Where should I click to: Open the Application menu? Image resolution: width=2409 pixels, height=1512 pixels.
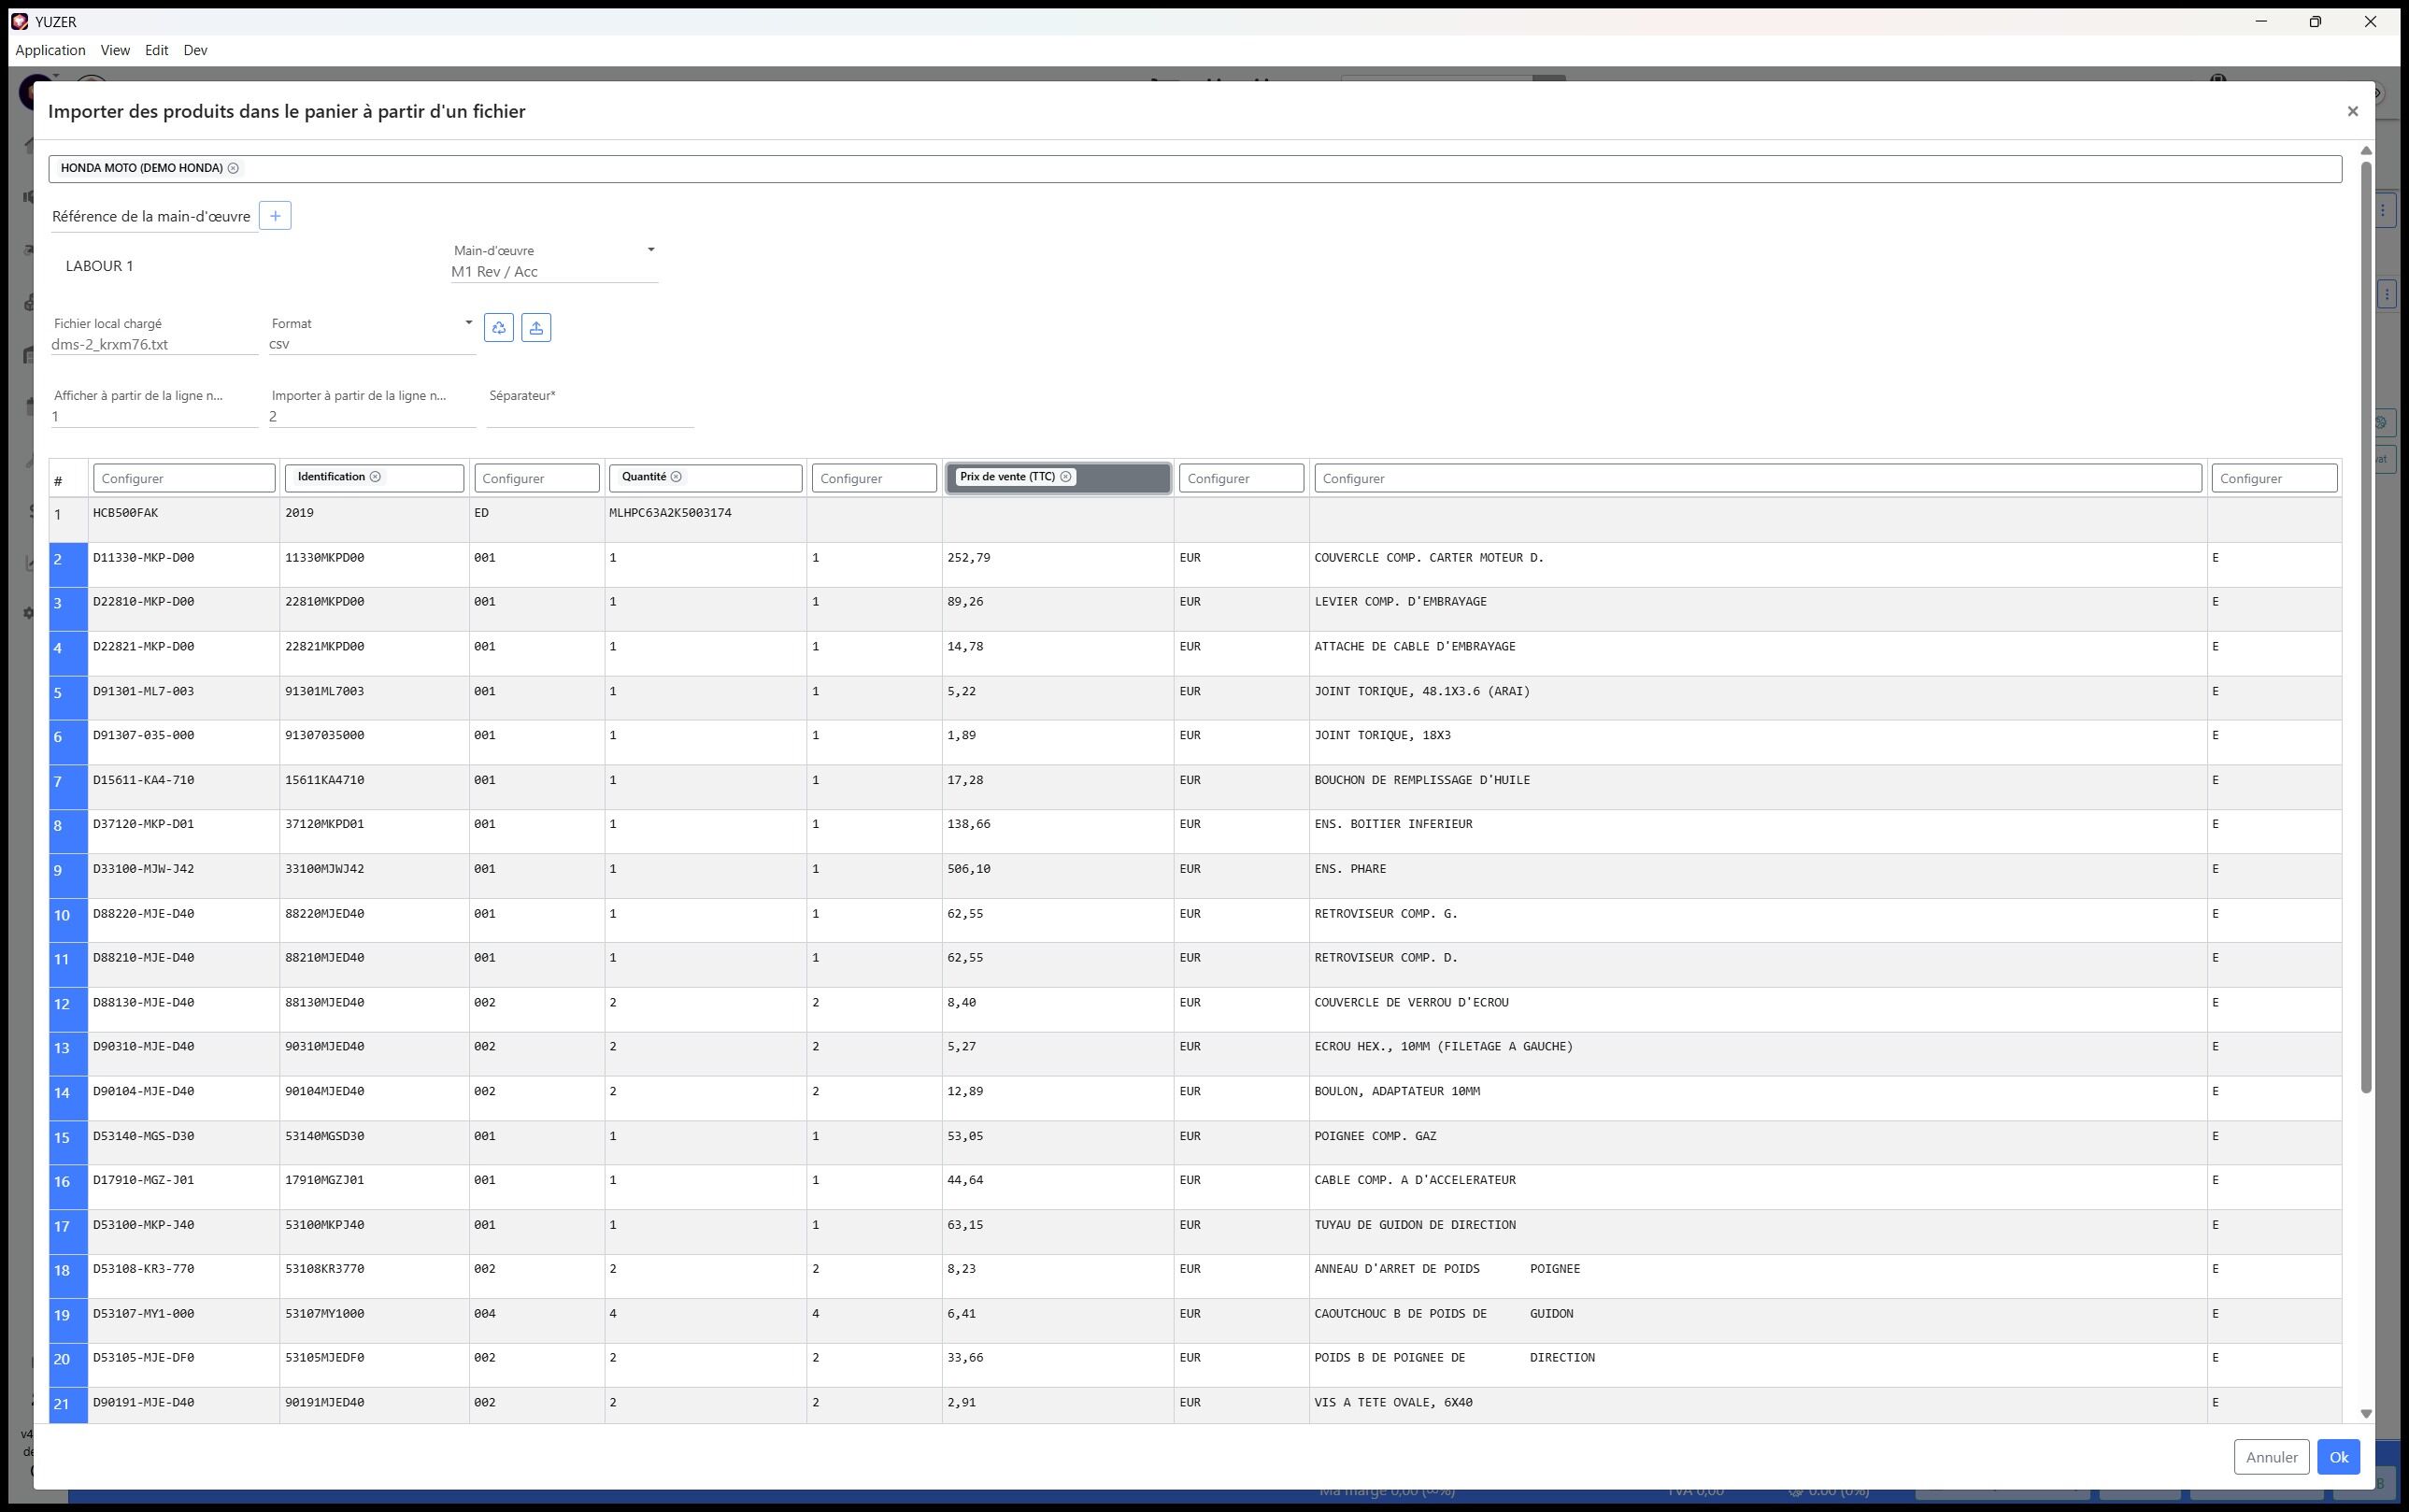point(50,50)
